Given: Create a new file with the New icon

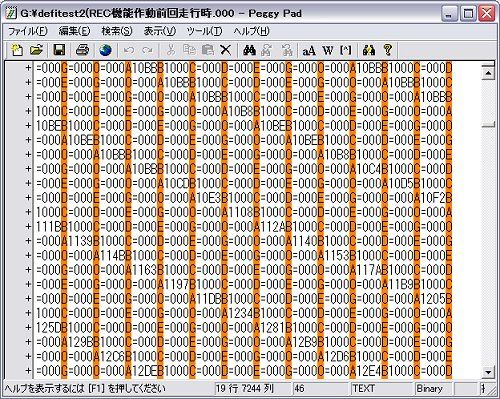Looking at the screenshot, I should 17,50.
